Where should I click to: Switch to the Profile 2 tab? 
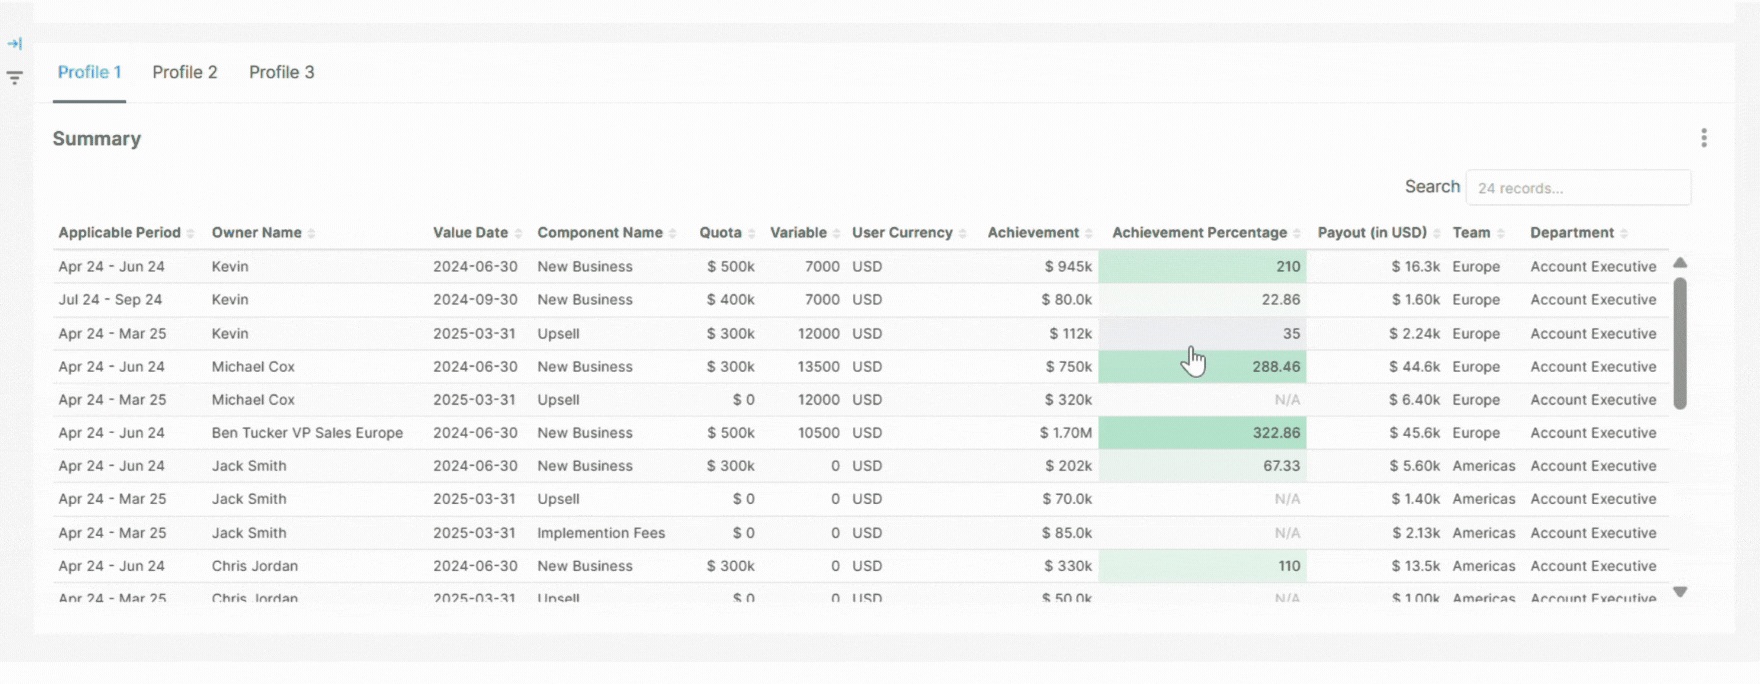[x=185, y=72]
